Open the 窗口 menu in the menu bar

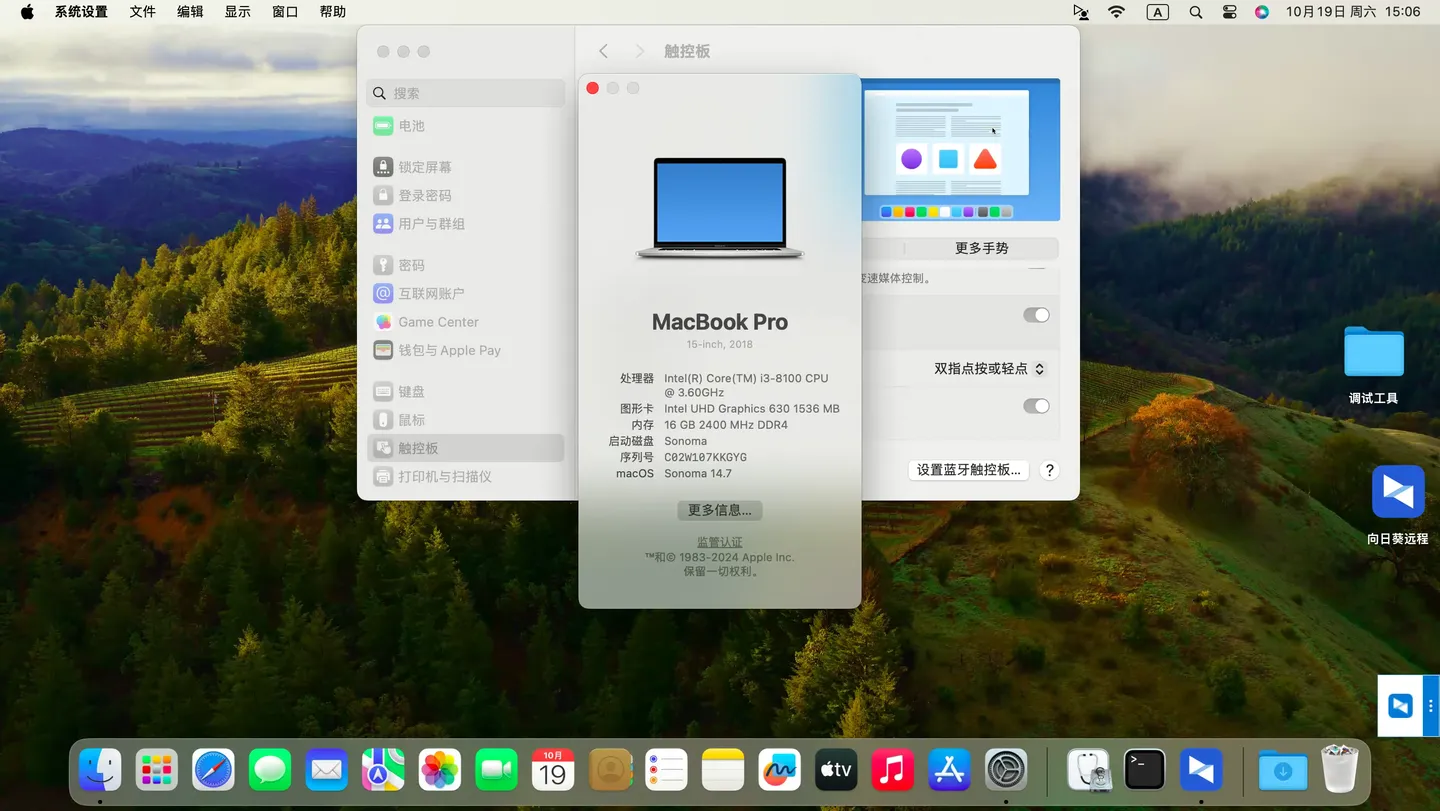pyautogui.click(x=285, y=11)
